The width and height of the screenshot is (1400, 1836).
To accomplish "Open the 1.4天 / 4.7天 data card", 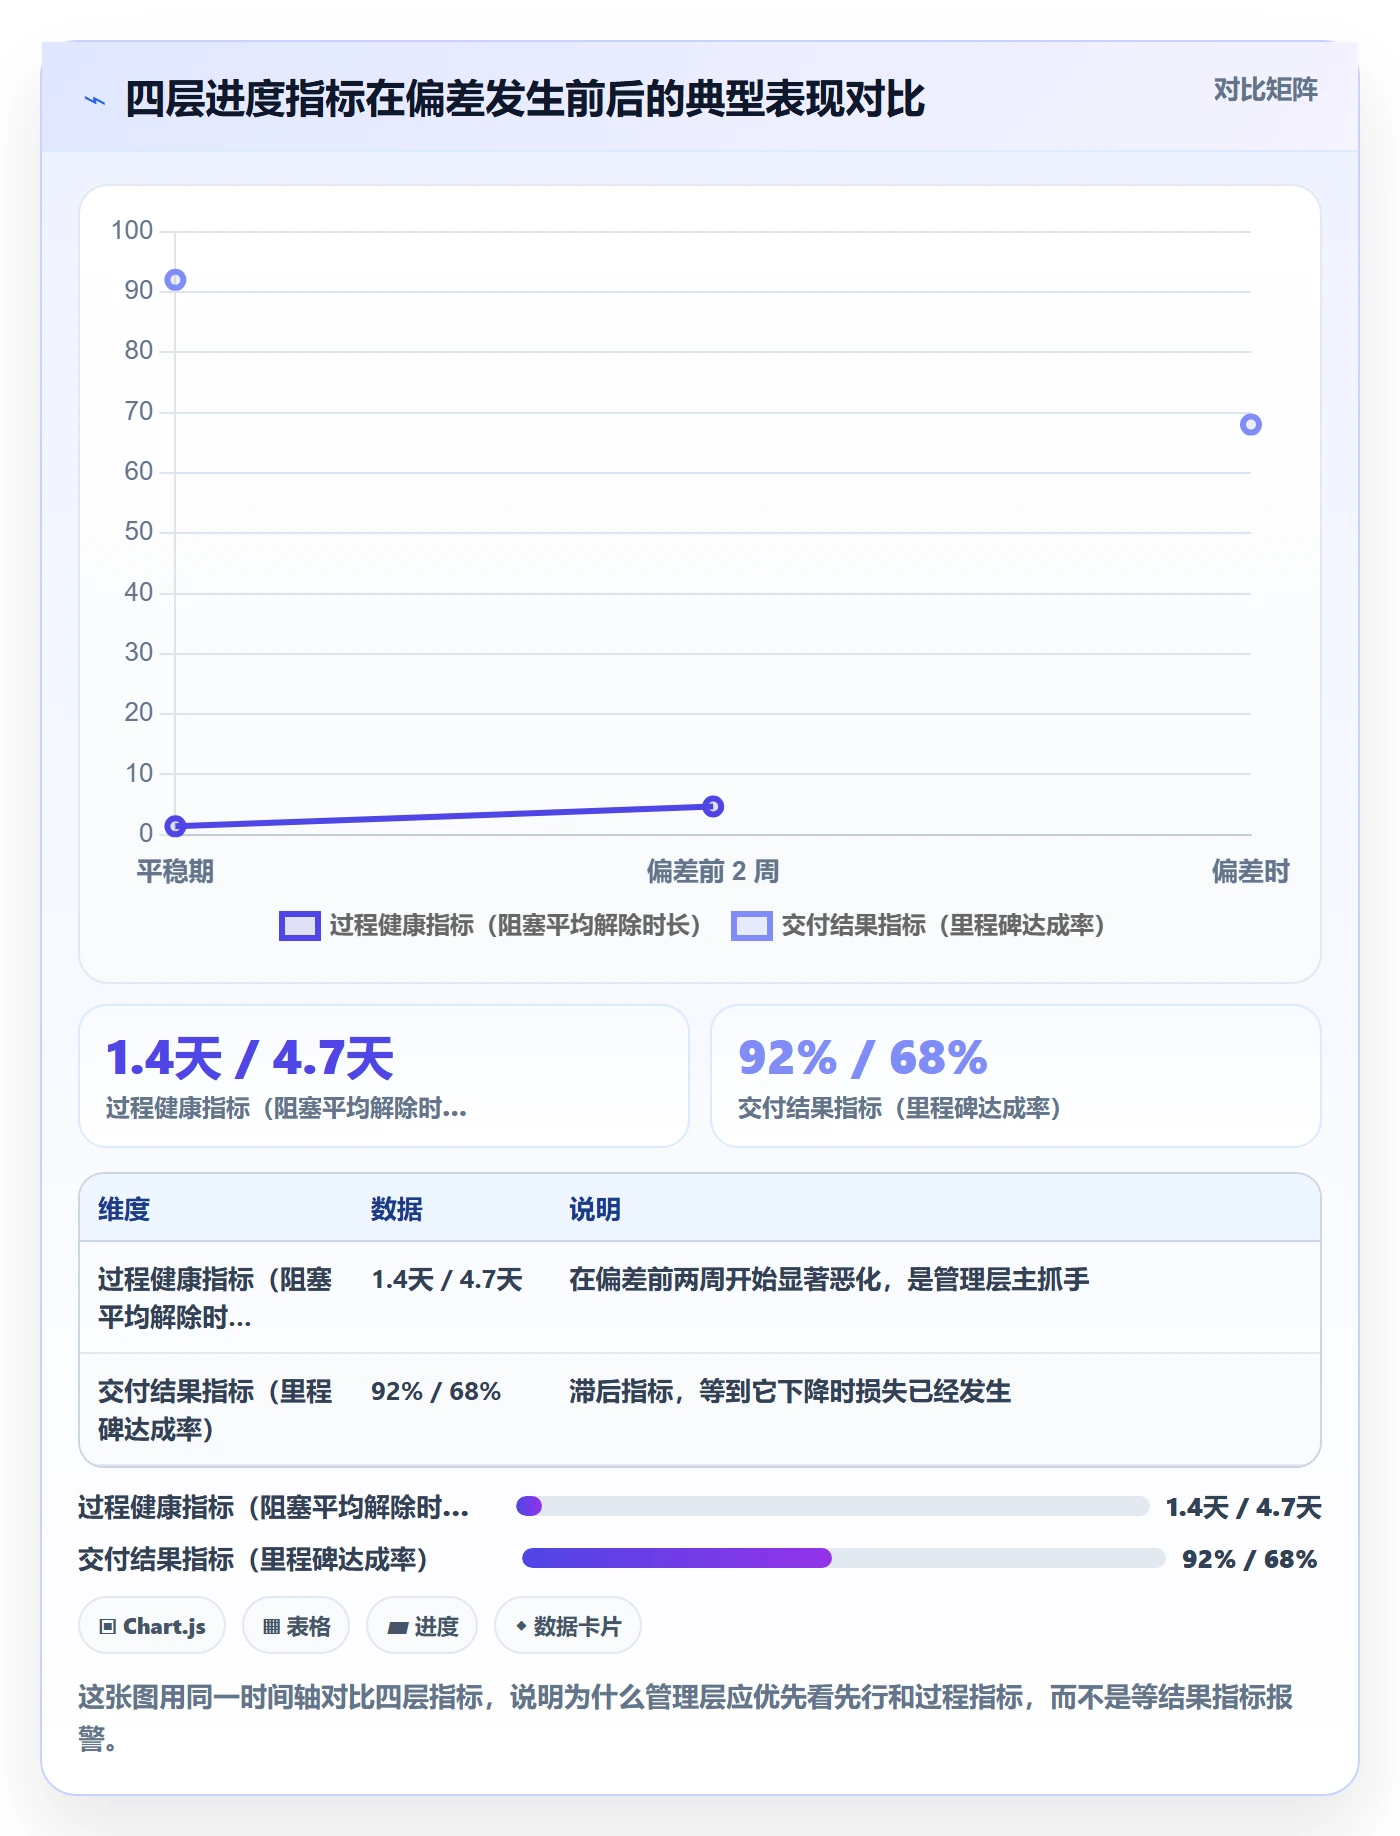I will pos(384,1076).
